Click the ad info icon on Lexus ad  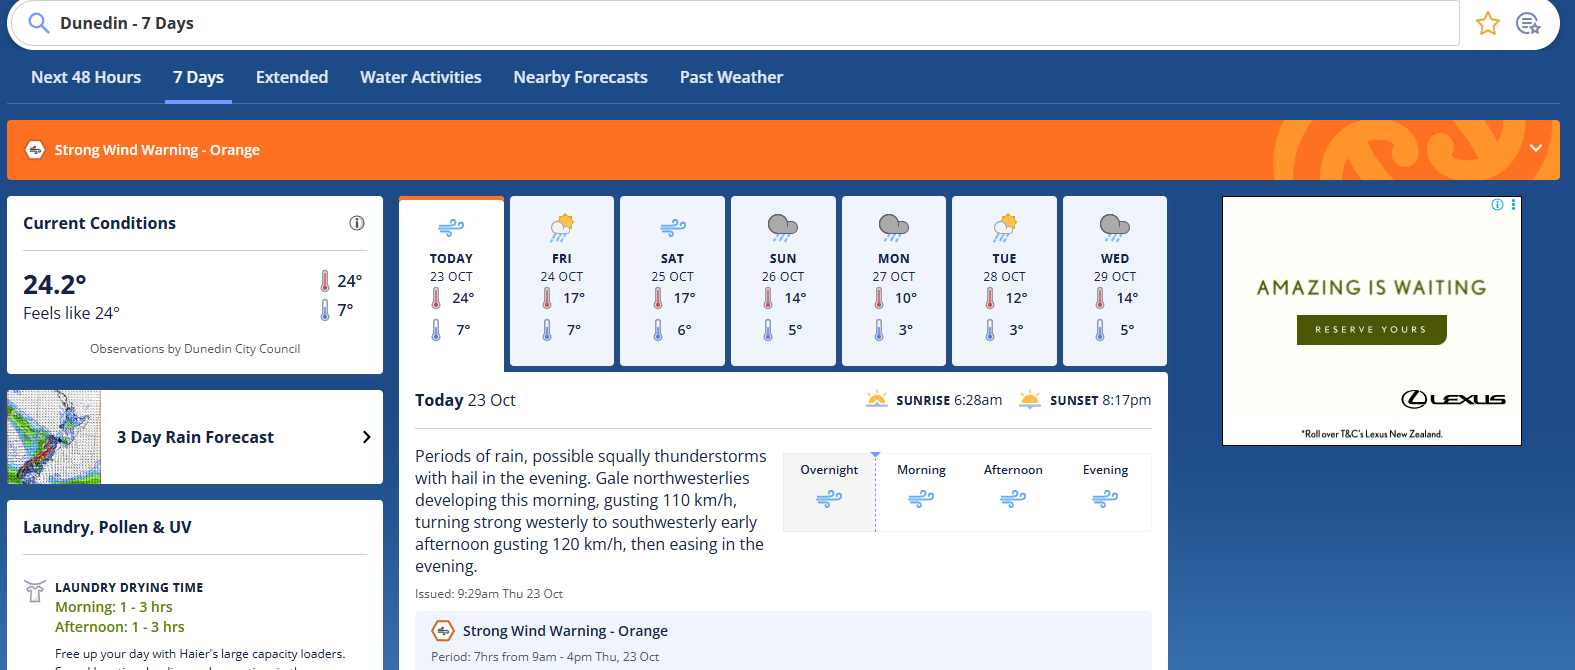tap(1497, 205)
